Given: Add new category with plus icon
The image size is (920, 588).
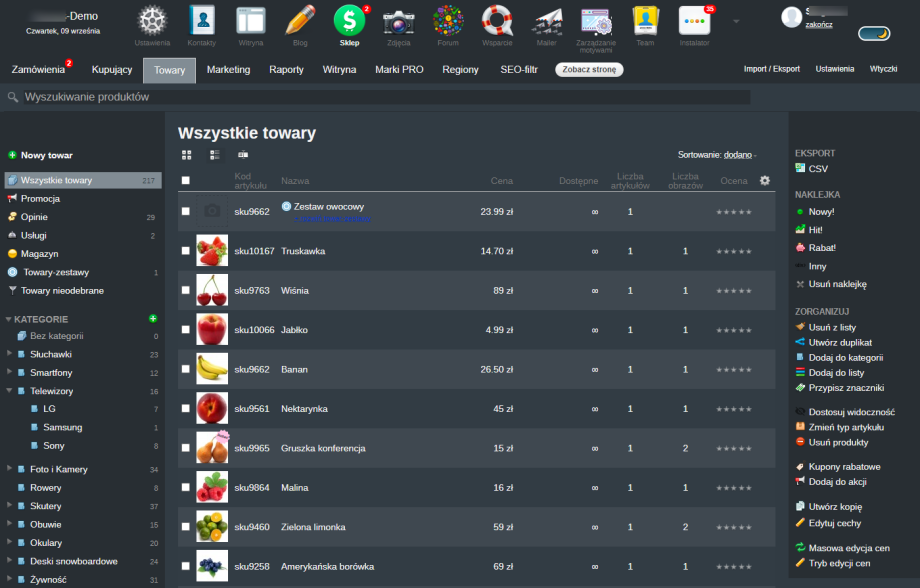Looking at the screenshot, I should pos(153,318).
